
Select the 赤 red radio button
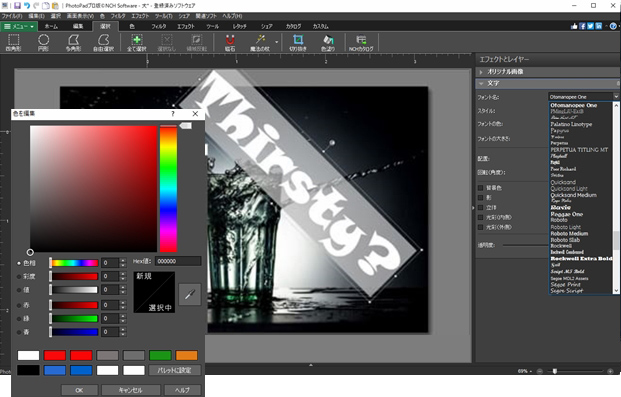(x=19, y=305)
